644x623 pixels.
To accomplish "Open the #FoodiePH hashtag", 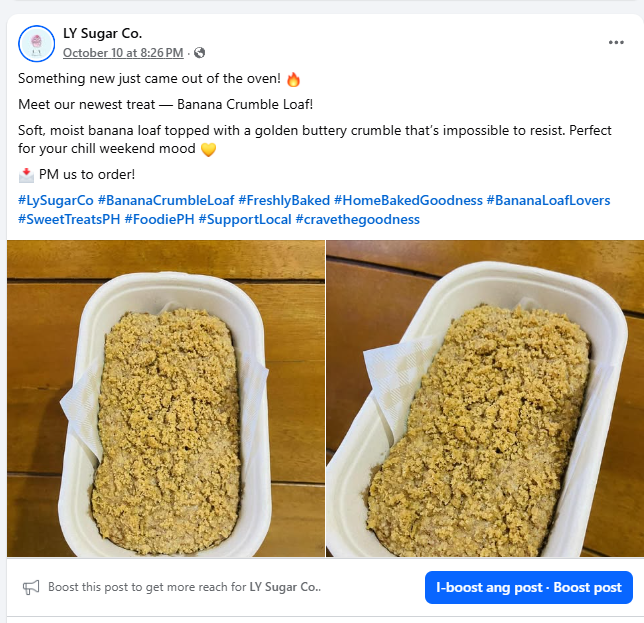I will click(159, 219).
